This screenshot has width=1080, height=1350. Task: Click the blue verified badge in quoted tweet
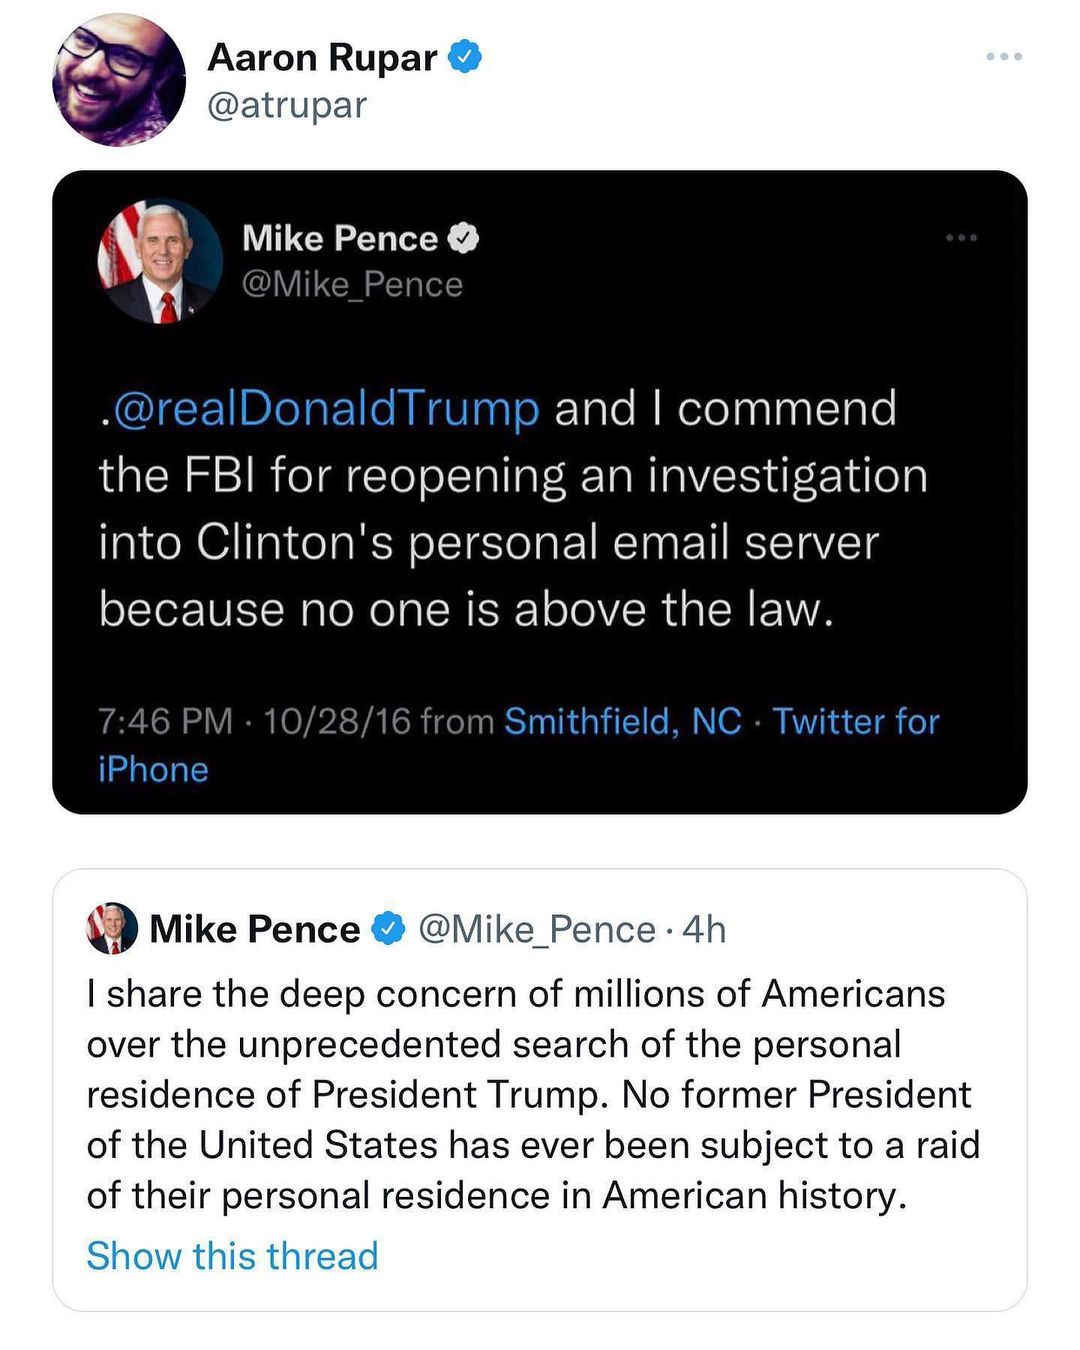tap(388, 929)
